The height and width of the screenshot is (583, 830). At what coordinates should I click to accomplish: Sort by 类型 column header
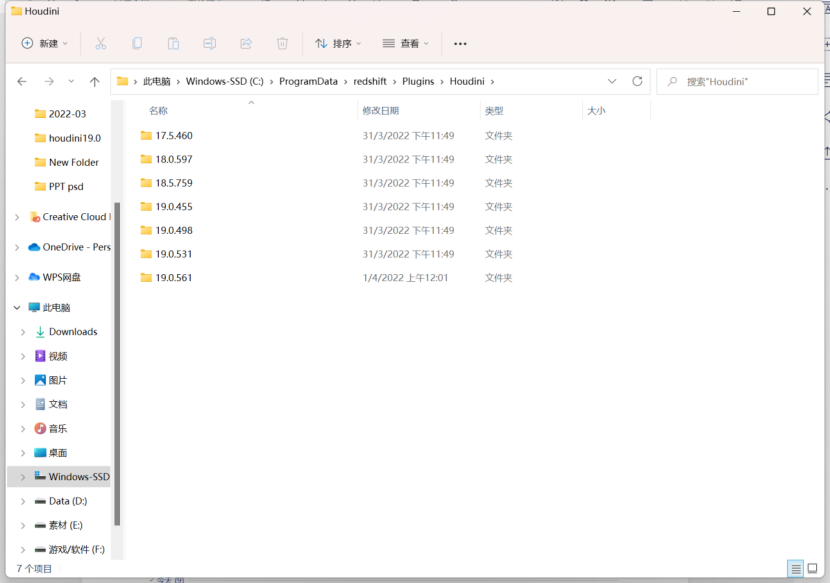click(494, 111)
